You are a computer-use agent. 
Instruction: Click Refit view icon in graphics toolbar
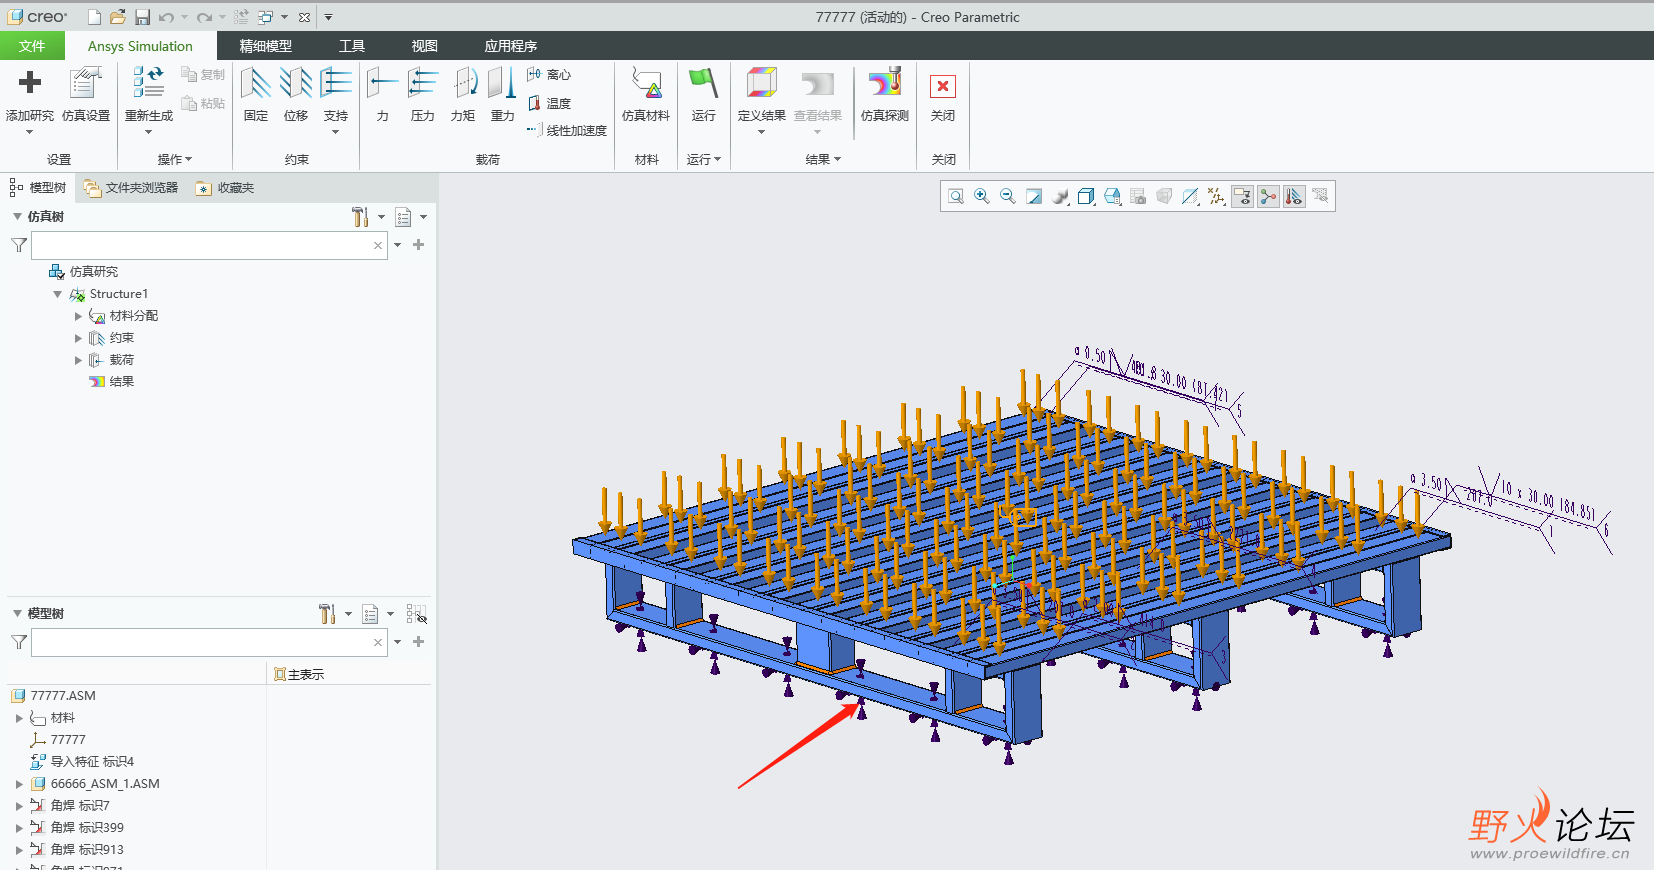tap(956, 197)
